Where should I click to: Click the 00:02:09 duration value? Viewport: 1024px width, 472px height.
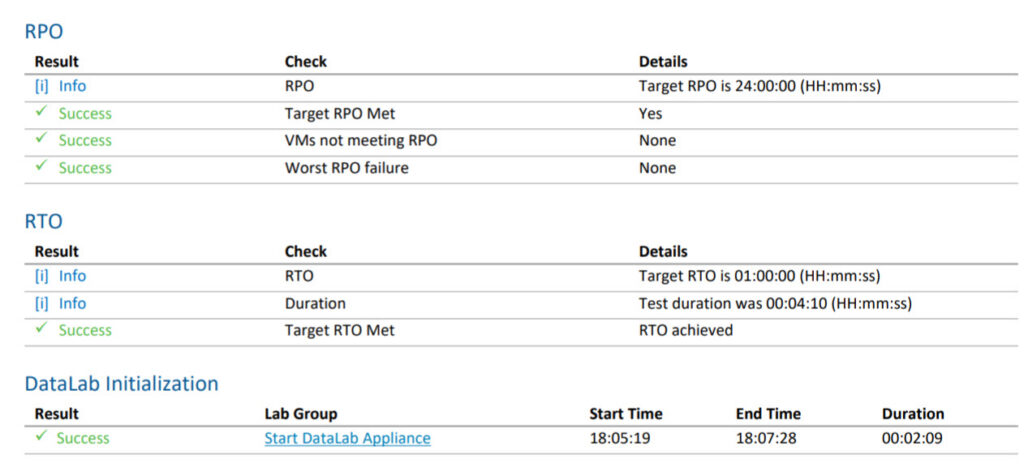[912, 438]
